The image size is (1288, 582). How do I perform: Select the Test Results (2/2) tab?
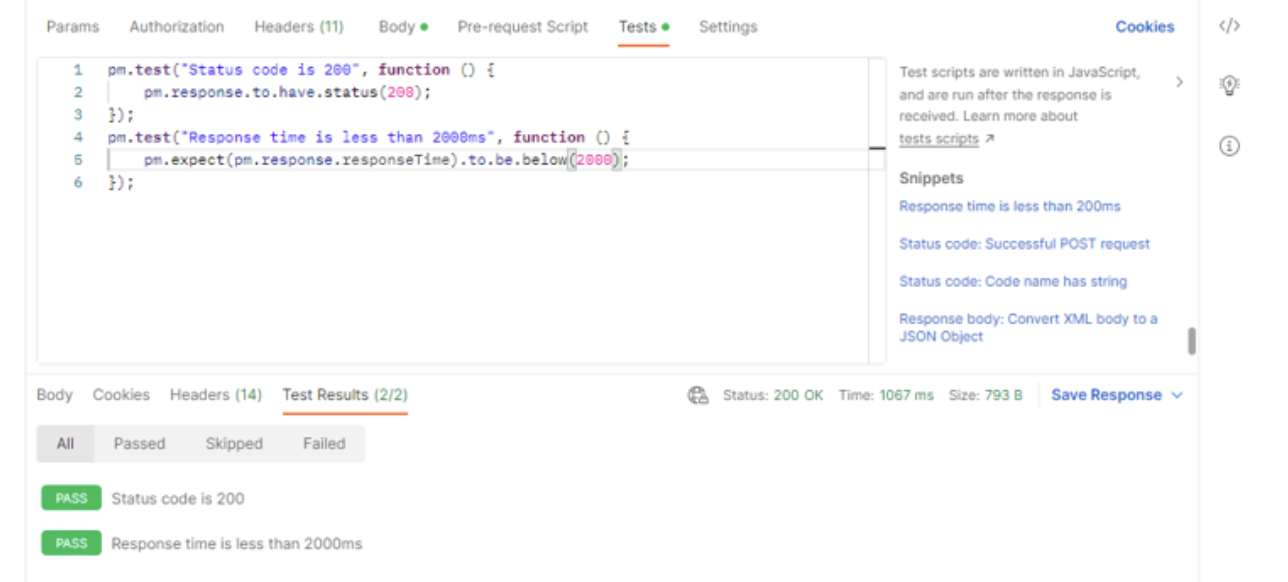345,395
